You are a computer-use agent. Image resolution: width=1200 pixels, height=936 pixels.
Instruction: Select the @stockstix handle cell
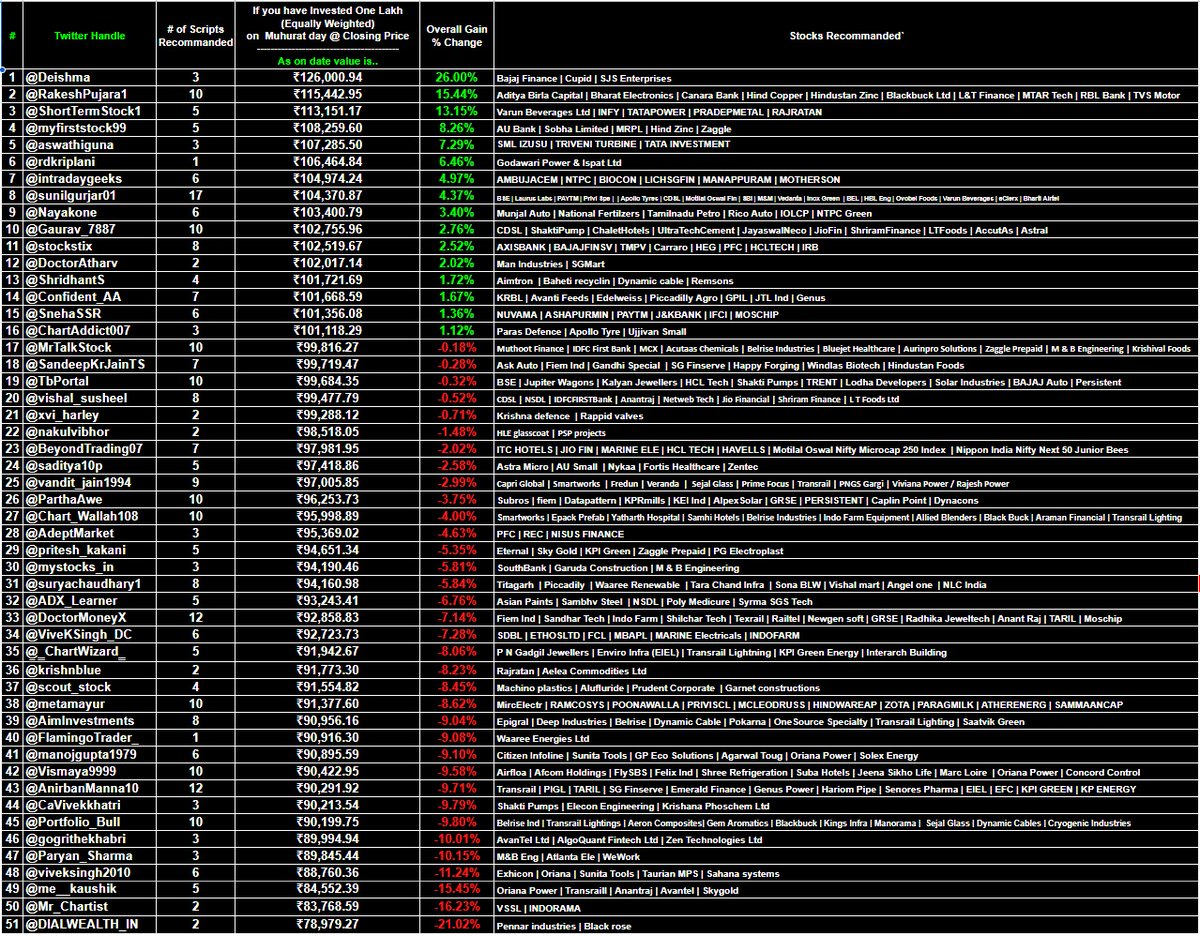(88, 246)
